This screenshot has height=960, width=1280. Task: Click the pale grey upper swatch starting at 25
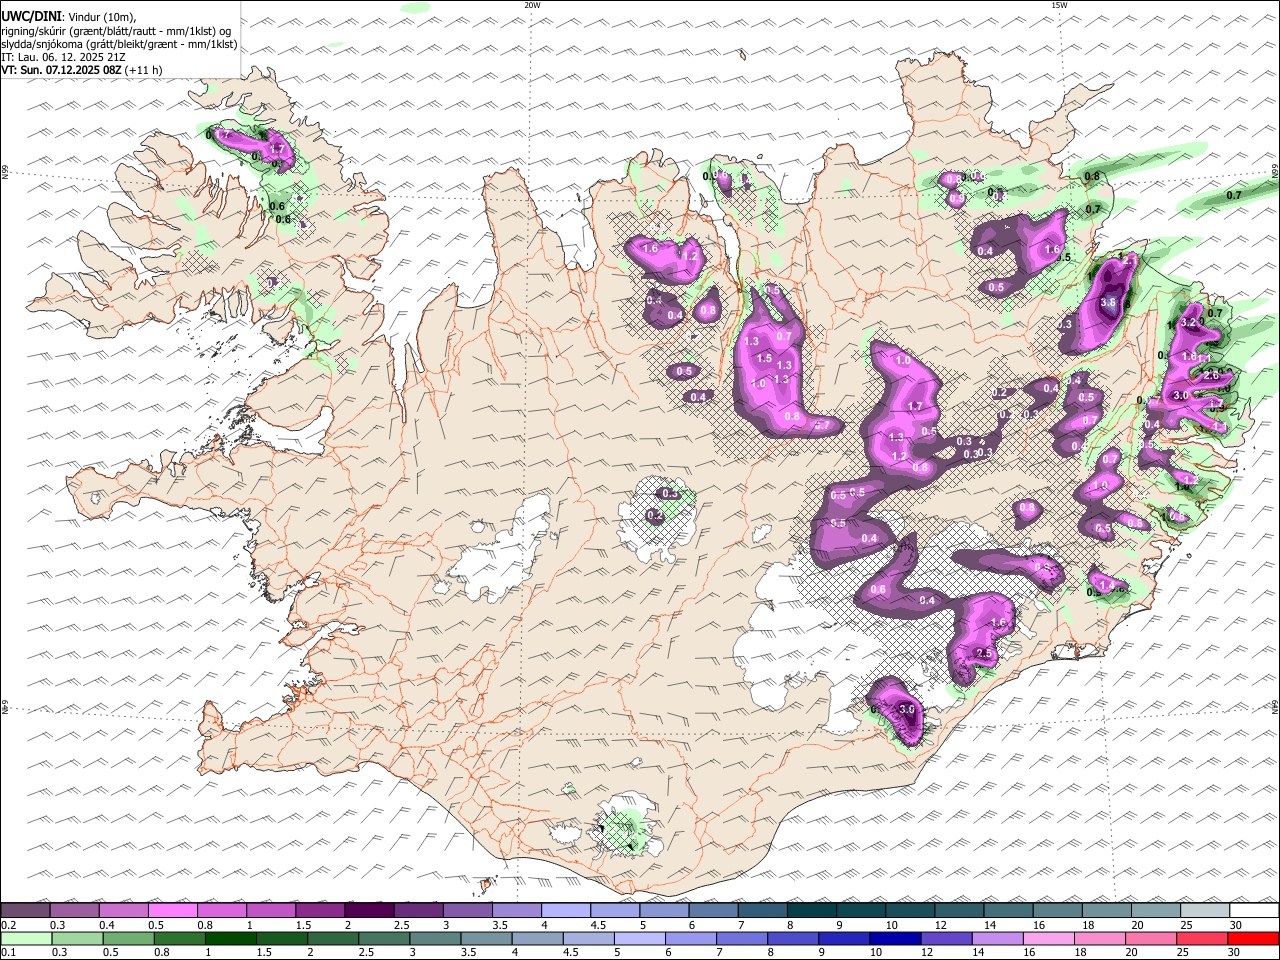click(1204, 910)
